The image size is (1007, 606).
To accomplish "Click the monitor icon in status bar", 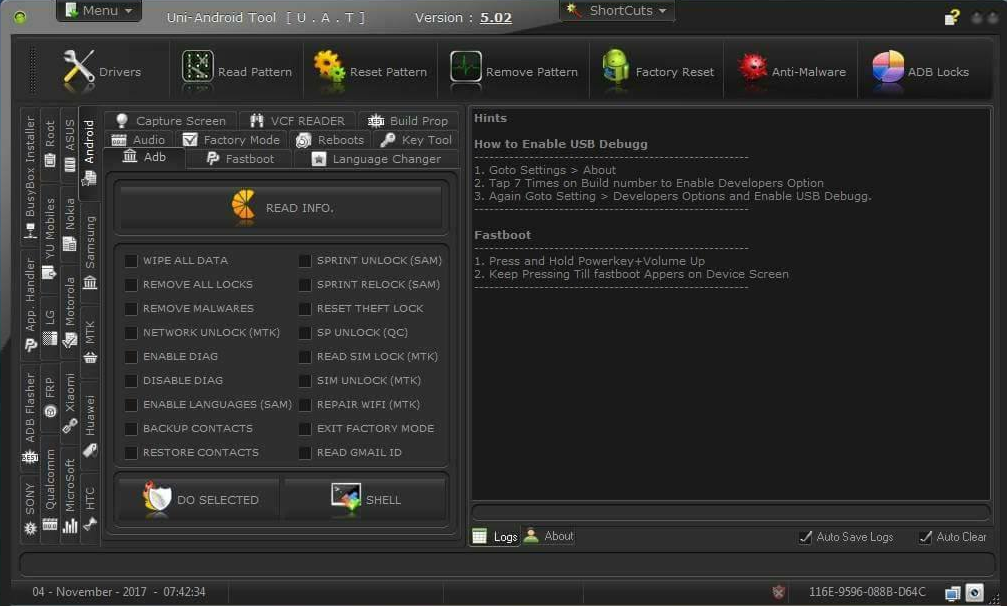I will [x=952, y=593].
